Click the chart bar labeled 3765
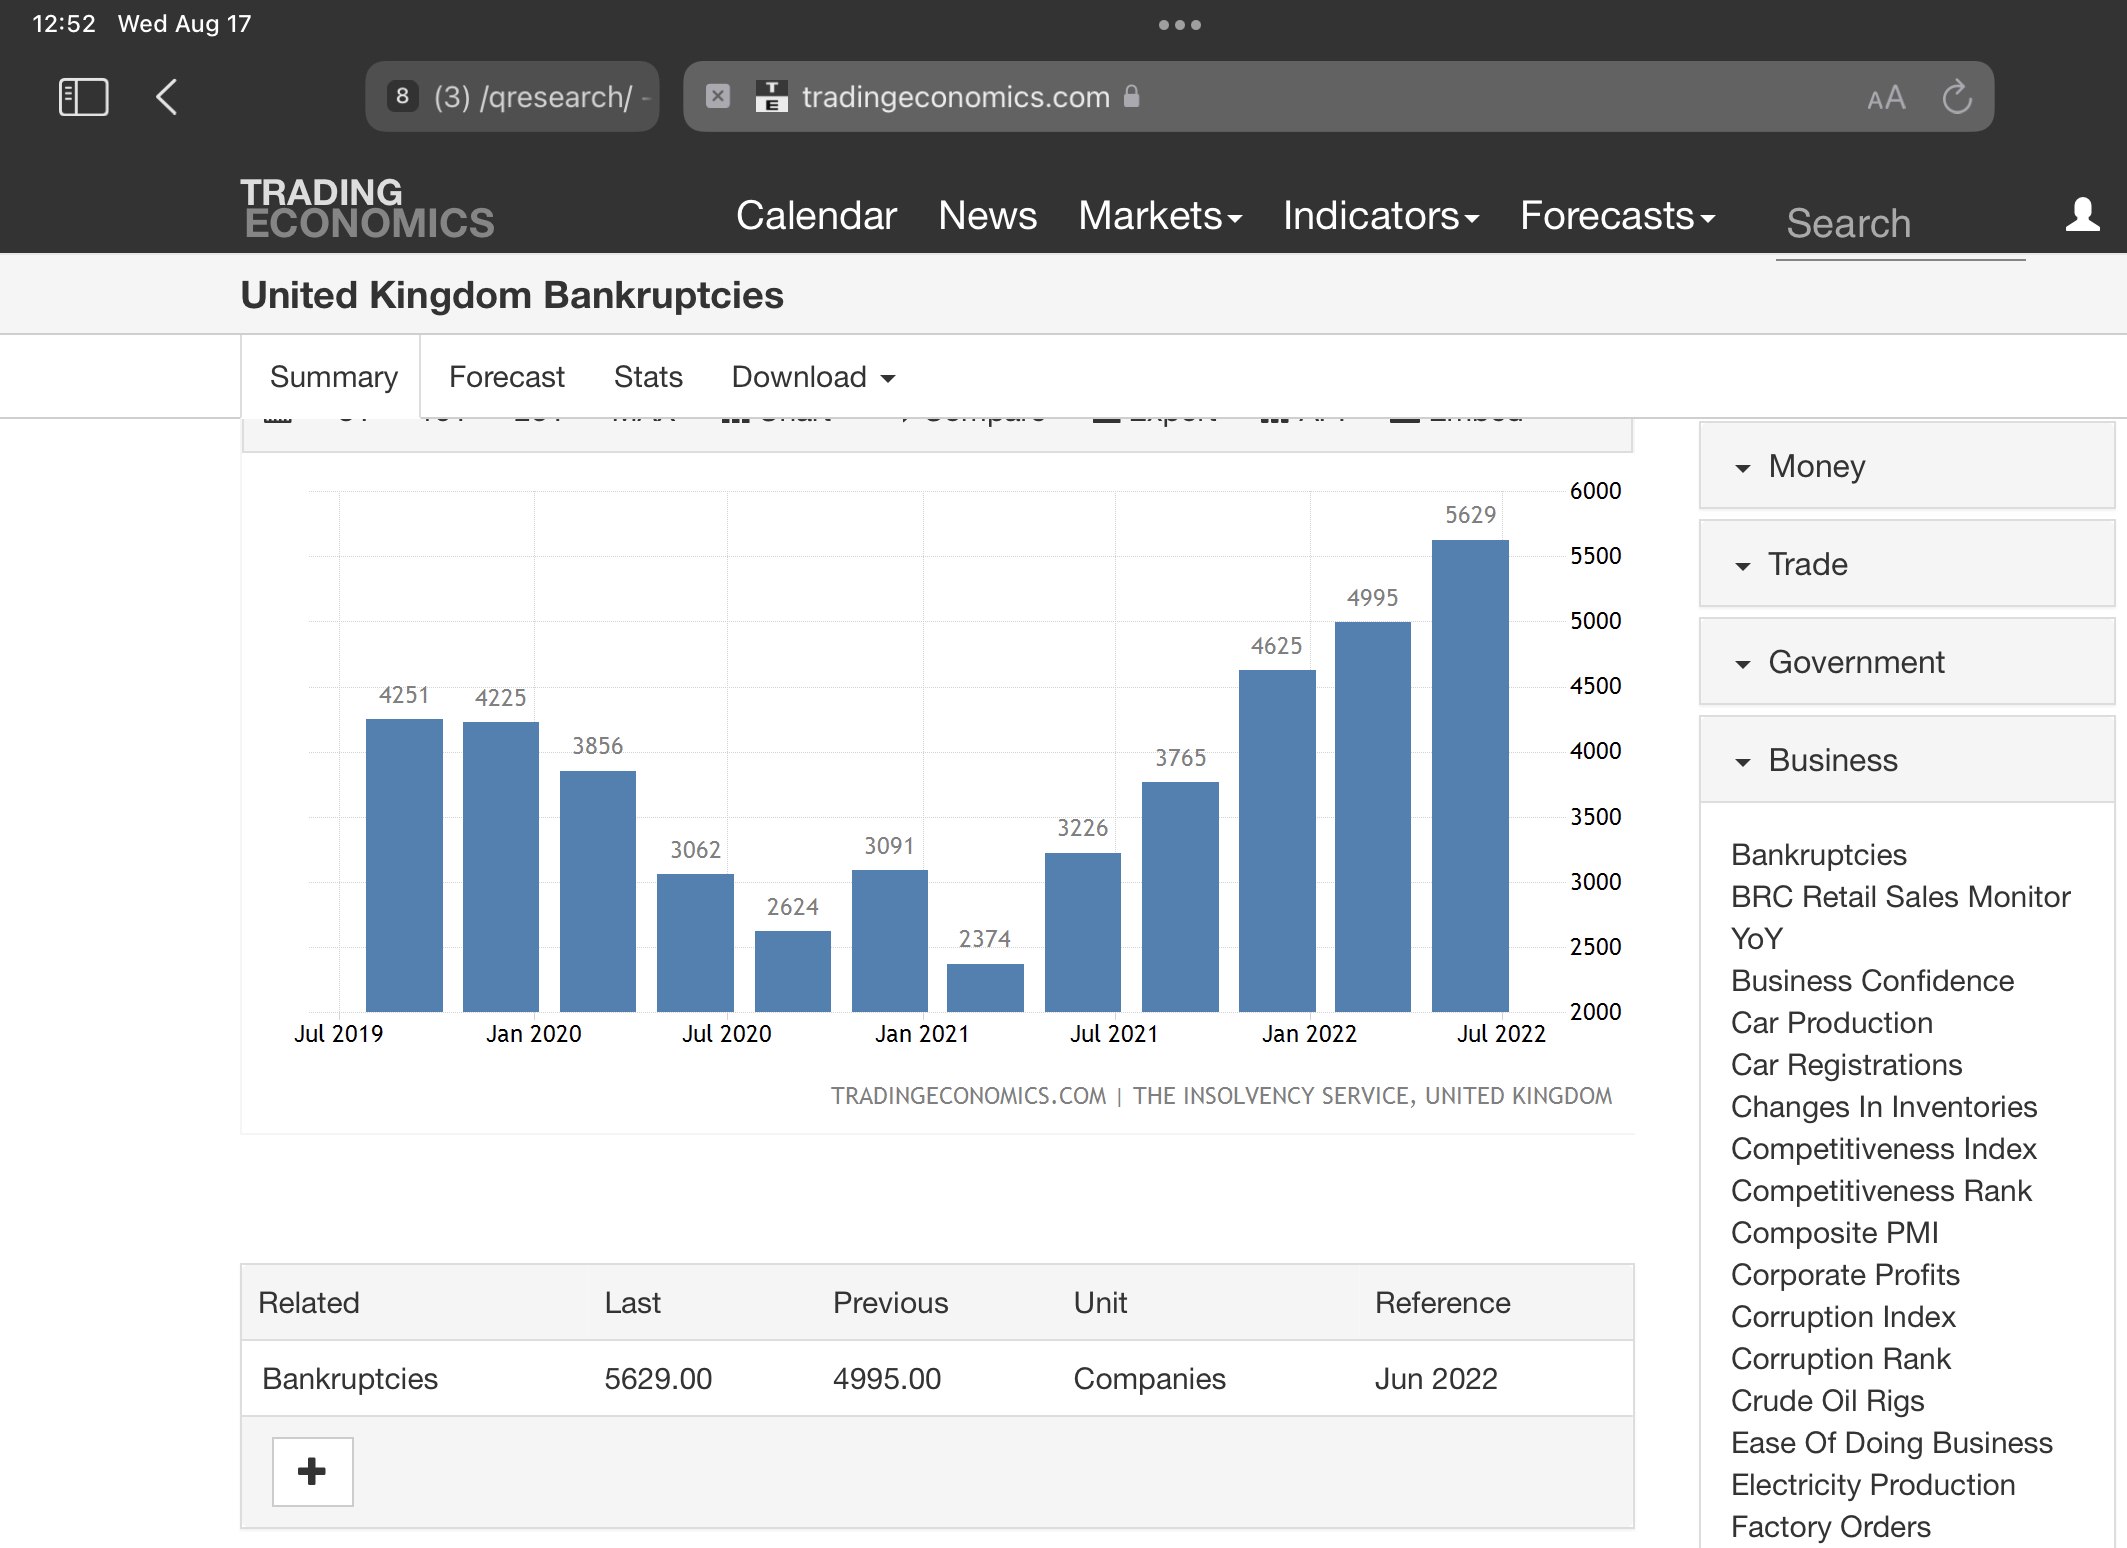Viewport: 2127px width, 1548px height. (x=1180, y=897)
